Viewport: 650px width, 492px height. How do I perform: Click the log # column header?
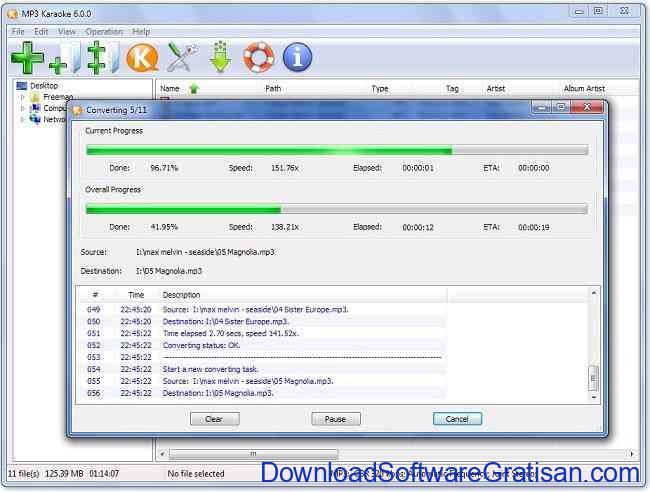point(95,295)
